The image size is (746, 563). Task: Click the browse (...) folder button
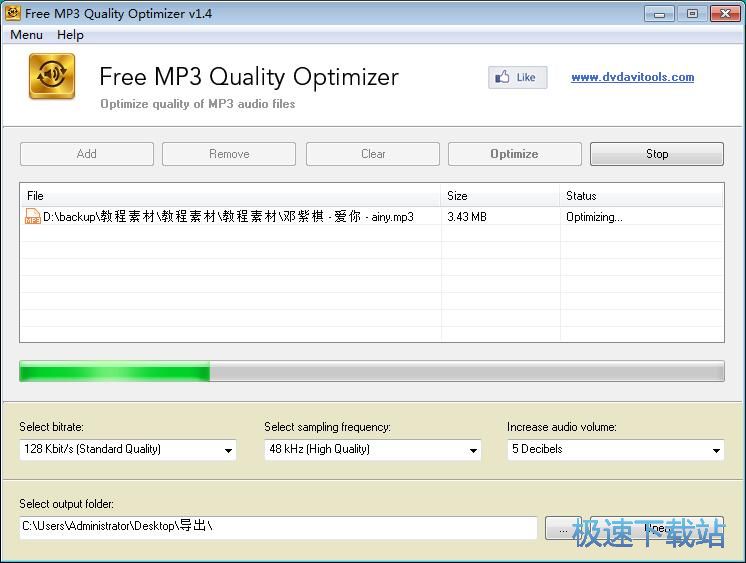[x=563, y=528]
